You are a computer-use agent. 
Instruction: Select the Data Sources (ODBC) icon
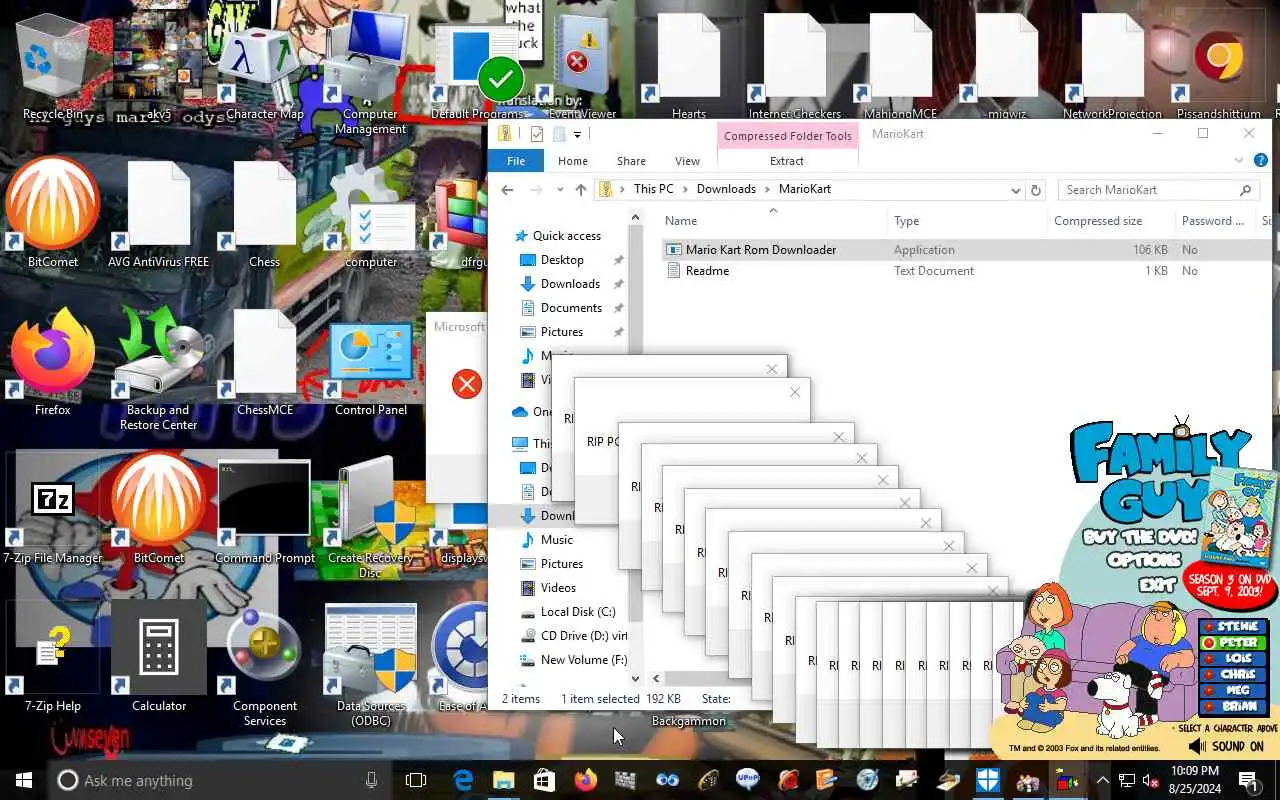pos(370,665)
